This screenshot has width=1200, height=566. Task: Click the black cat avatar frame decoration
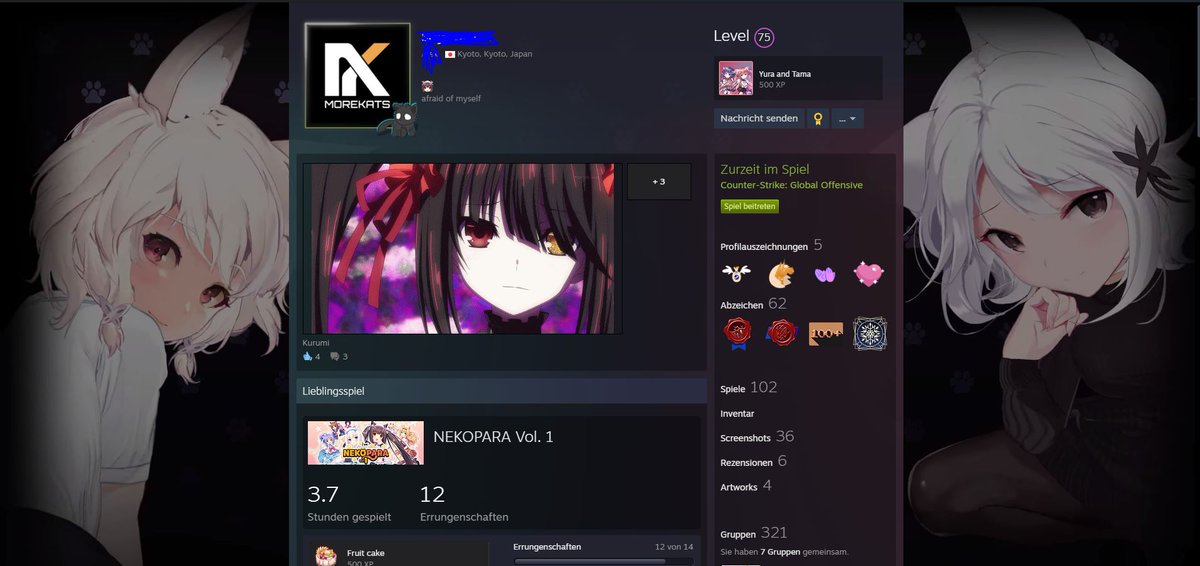(398, 118)
